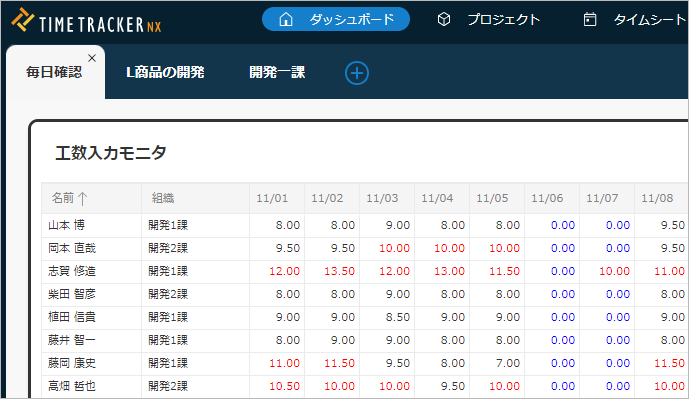
Task: Click 9.00 under 11/02 for 藤井 智一
Action: [x=343, y=340]
